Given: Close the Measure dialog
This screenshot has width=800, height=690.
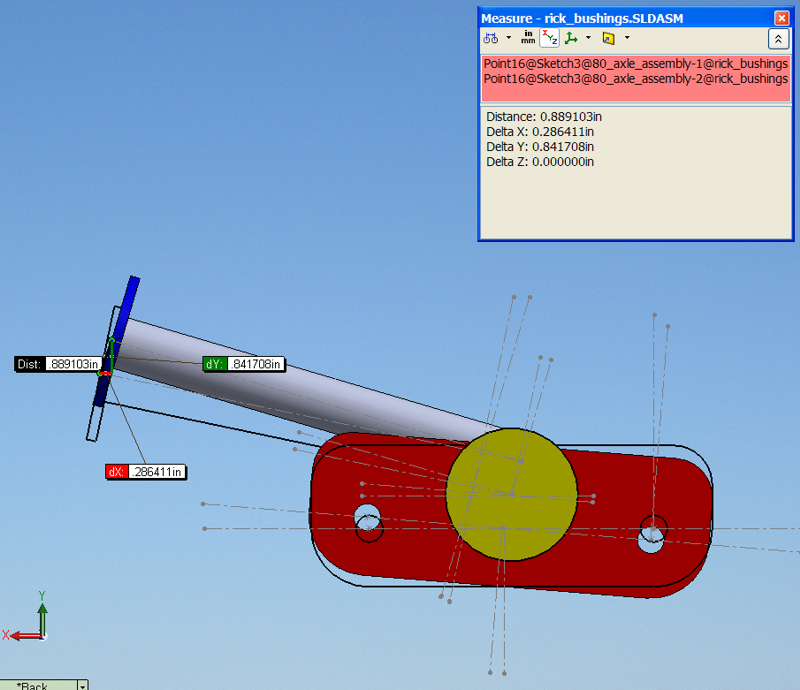Looking at the screenshot, I should coord(781,18).
